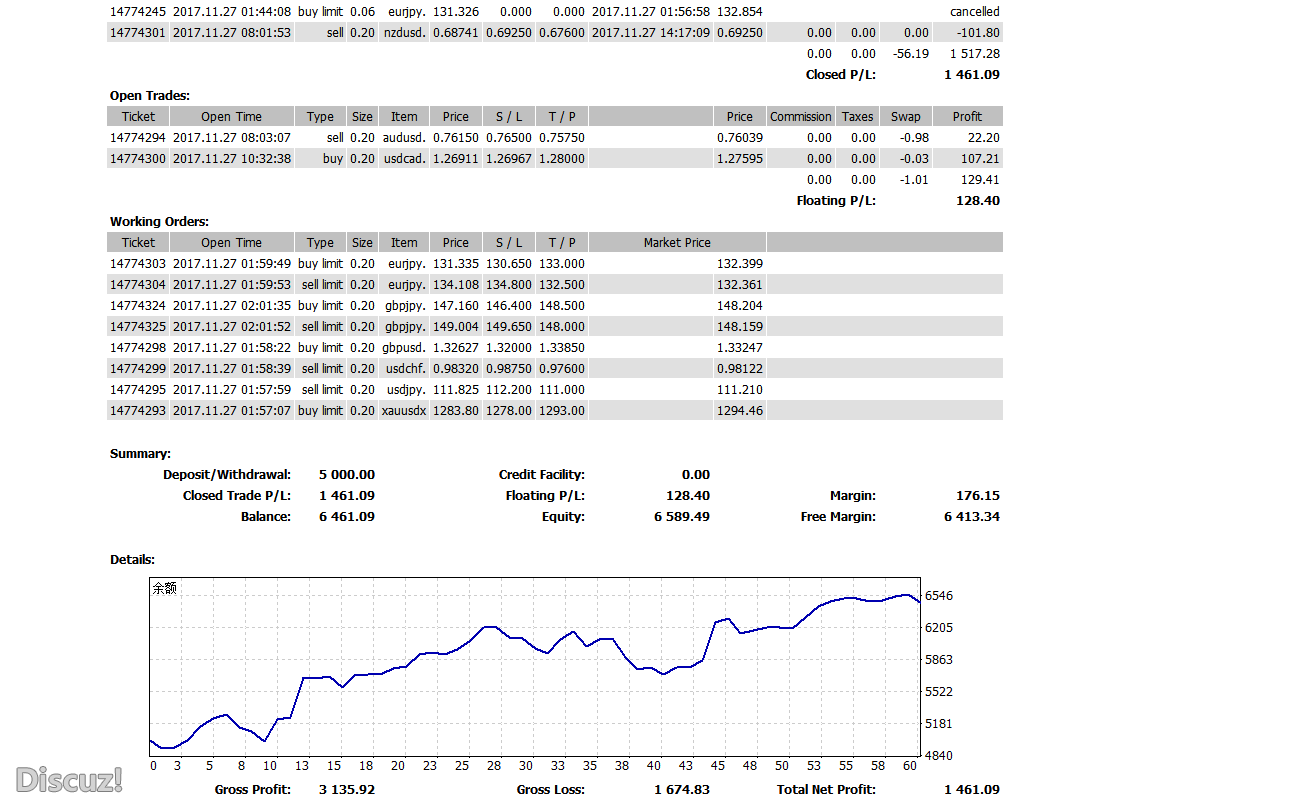Click the Credit Facility value 0.00

tap(696, 475)
